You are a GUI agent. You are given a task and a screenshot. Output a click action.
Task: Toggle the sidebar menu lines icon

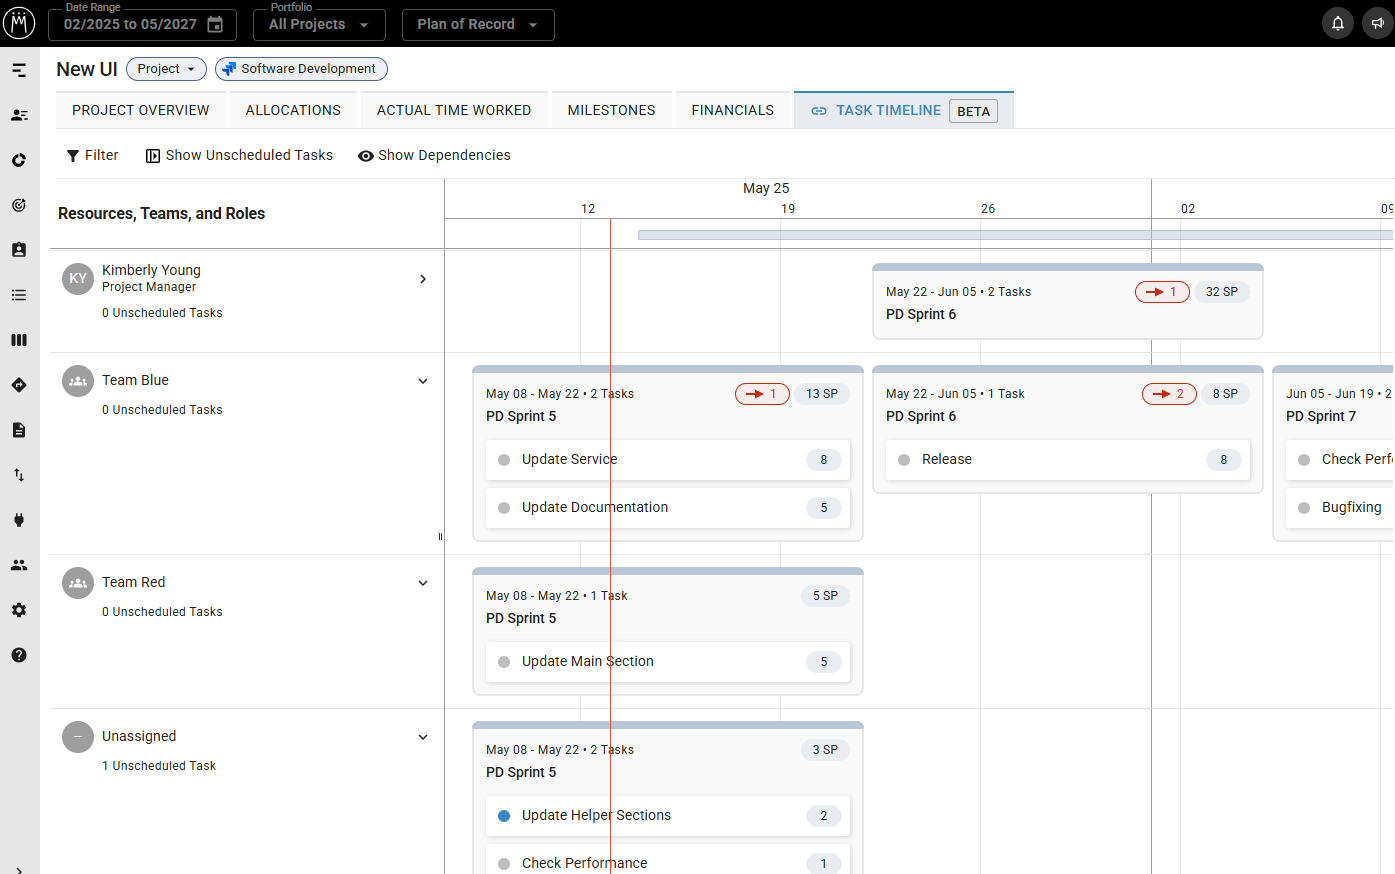[19, 70]
